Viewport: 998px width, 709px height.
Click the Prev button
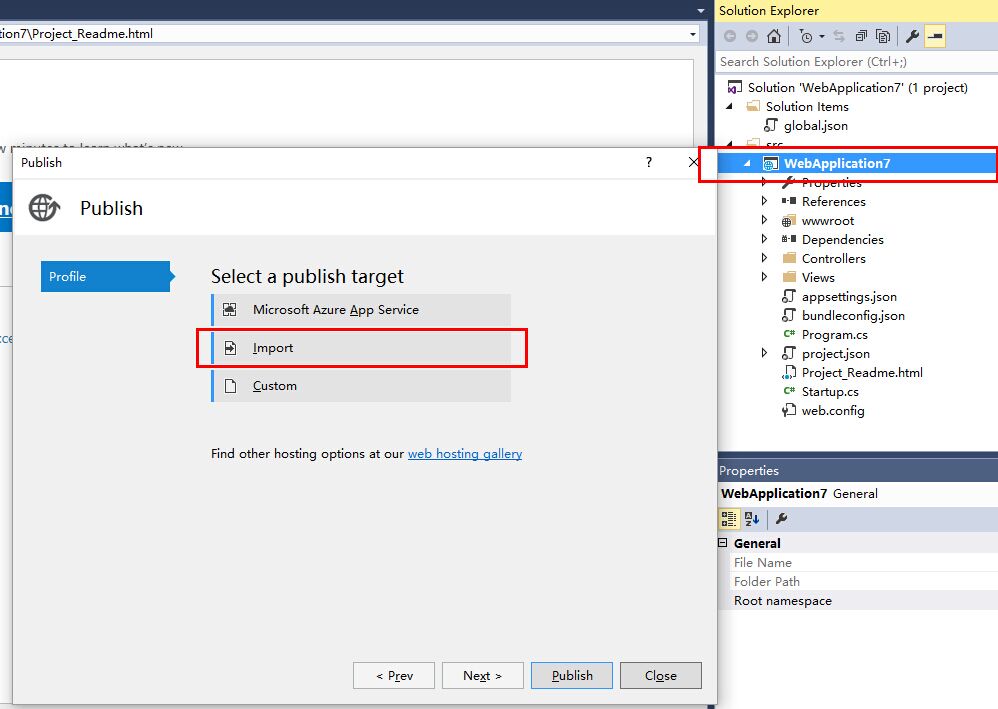point(394,675)
